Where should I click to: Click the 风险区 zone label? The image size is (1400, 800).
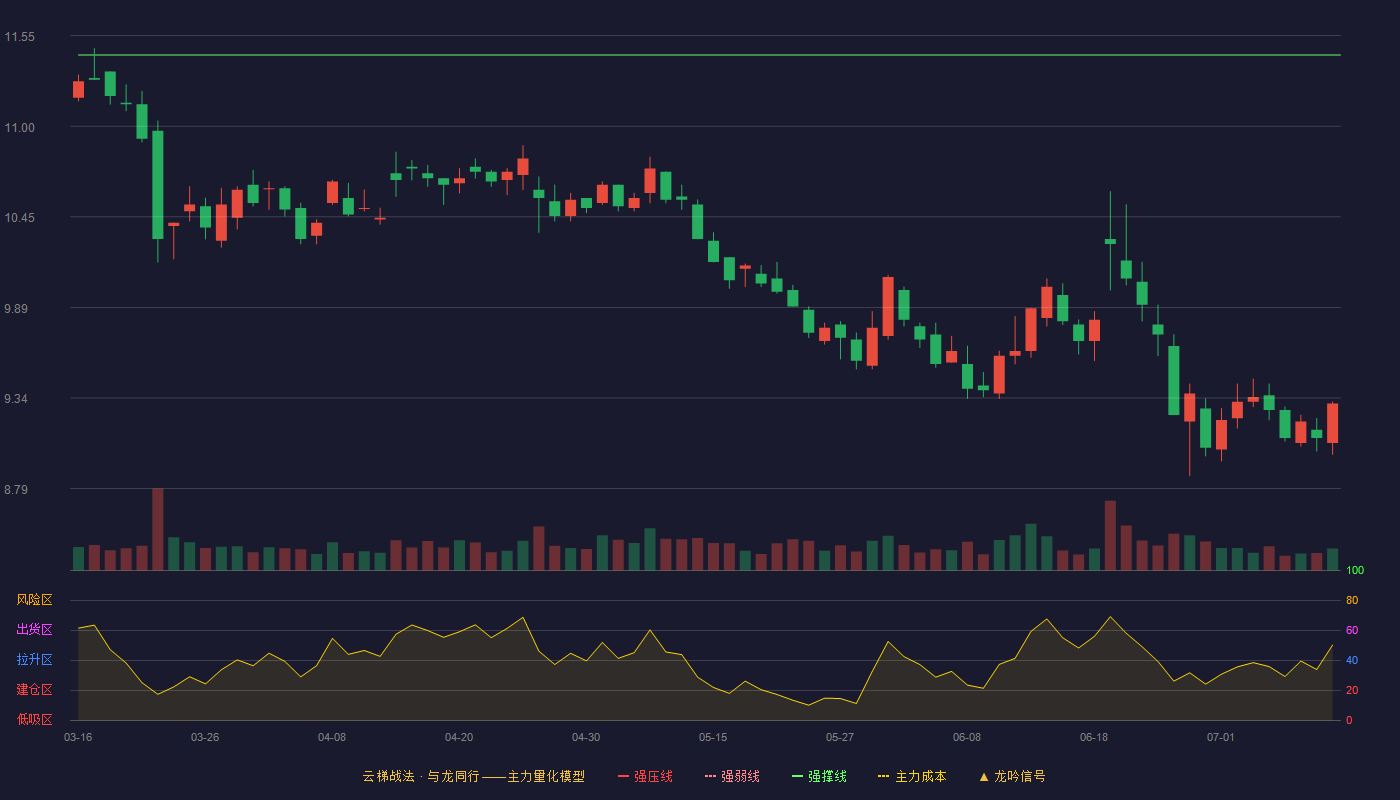34,600
